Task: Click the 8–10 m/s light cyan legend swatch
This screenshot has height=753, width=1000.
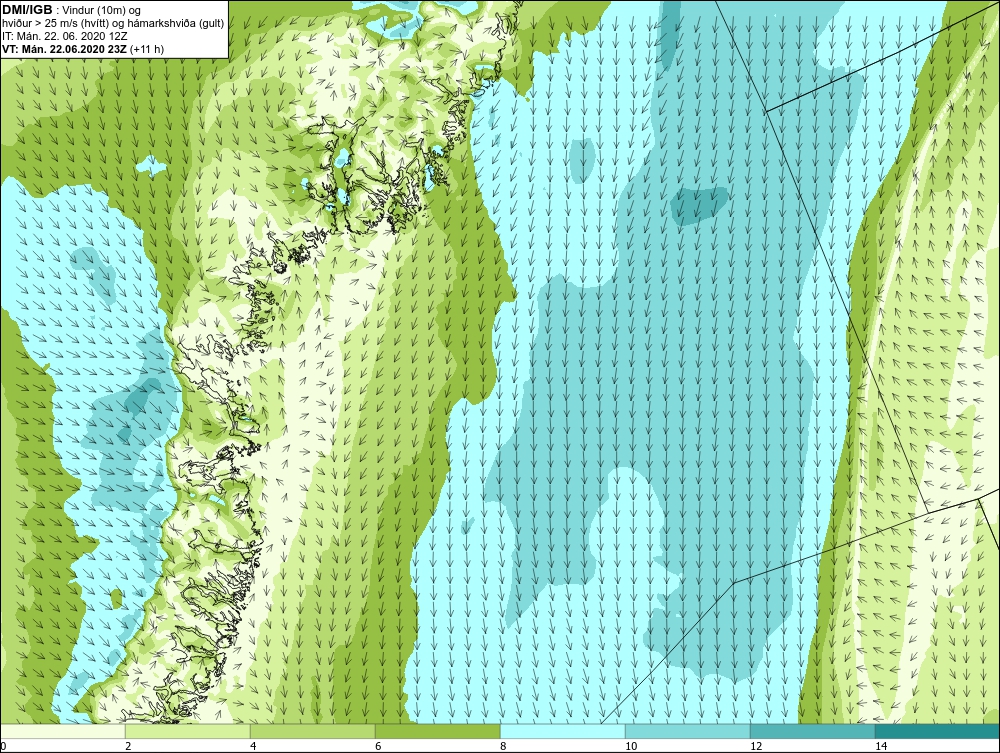Action: (562, 731)
